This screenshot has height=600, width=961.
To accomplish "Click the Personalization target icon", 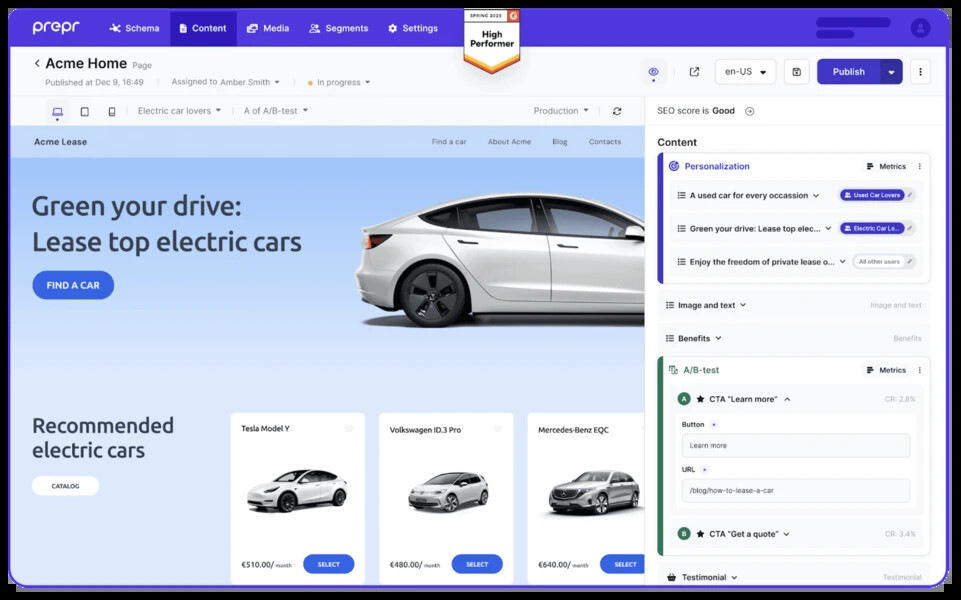I will coord(674,166).
